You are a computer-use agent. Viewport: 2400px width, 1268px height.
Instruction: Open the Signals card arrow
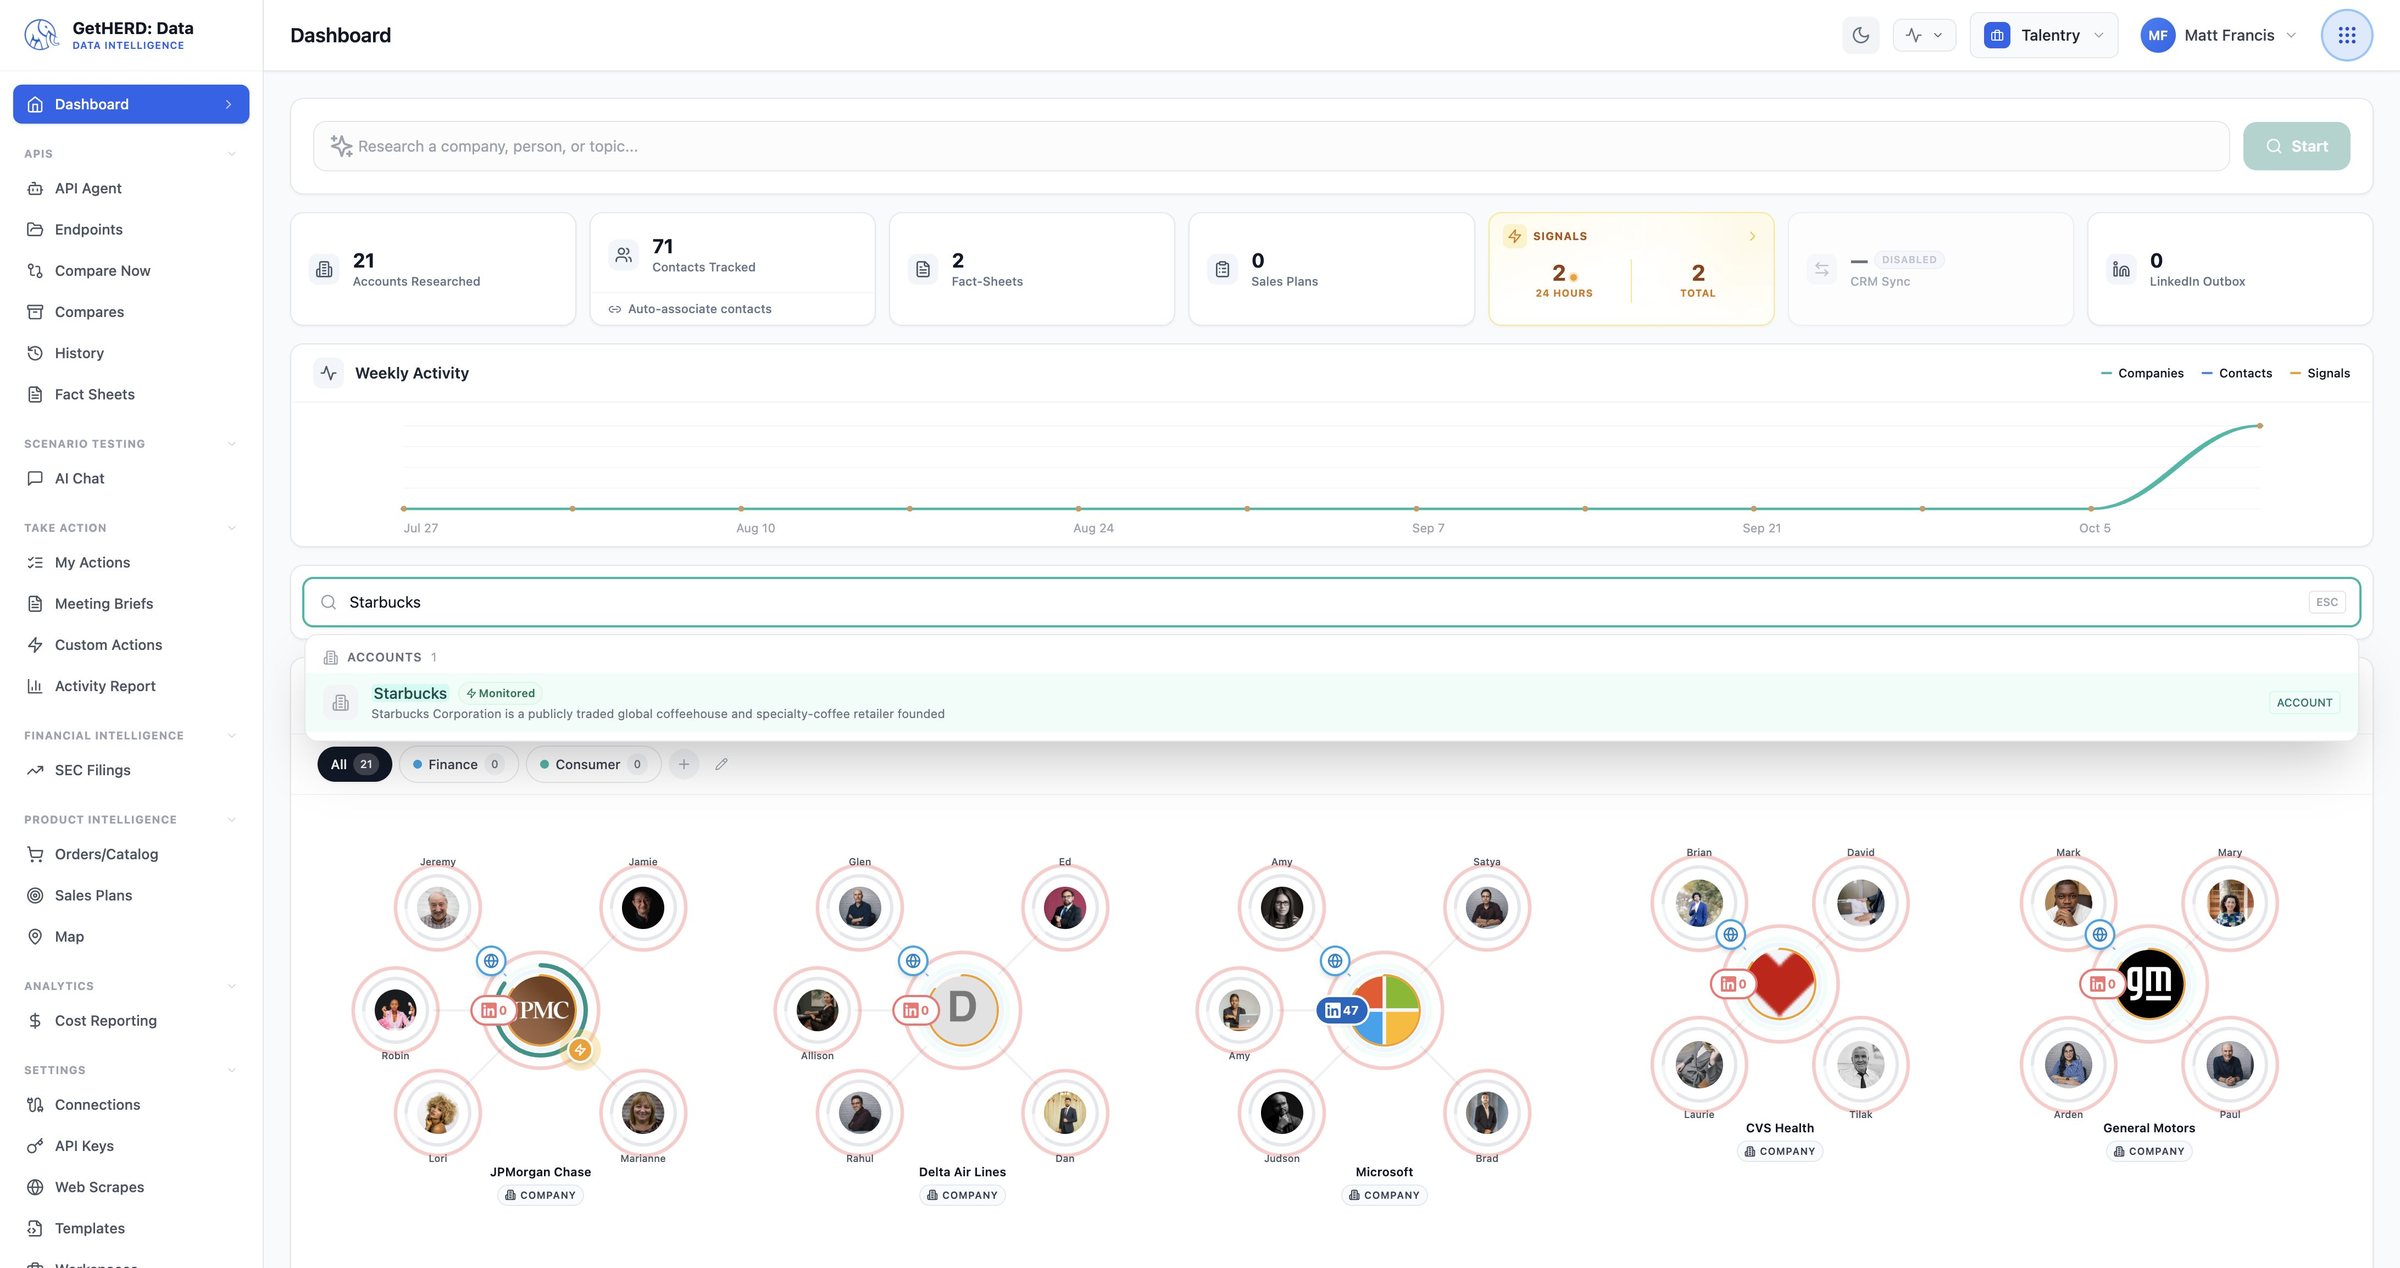coord(1752,236)
